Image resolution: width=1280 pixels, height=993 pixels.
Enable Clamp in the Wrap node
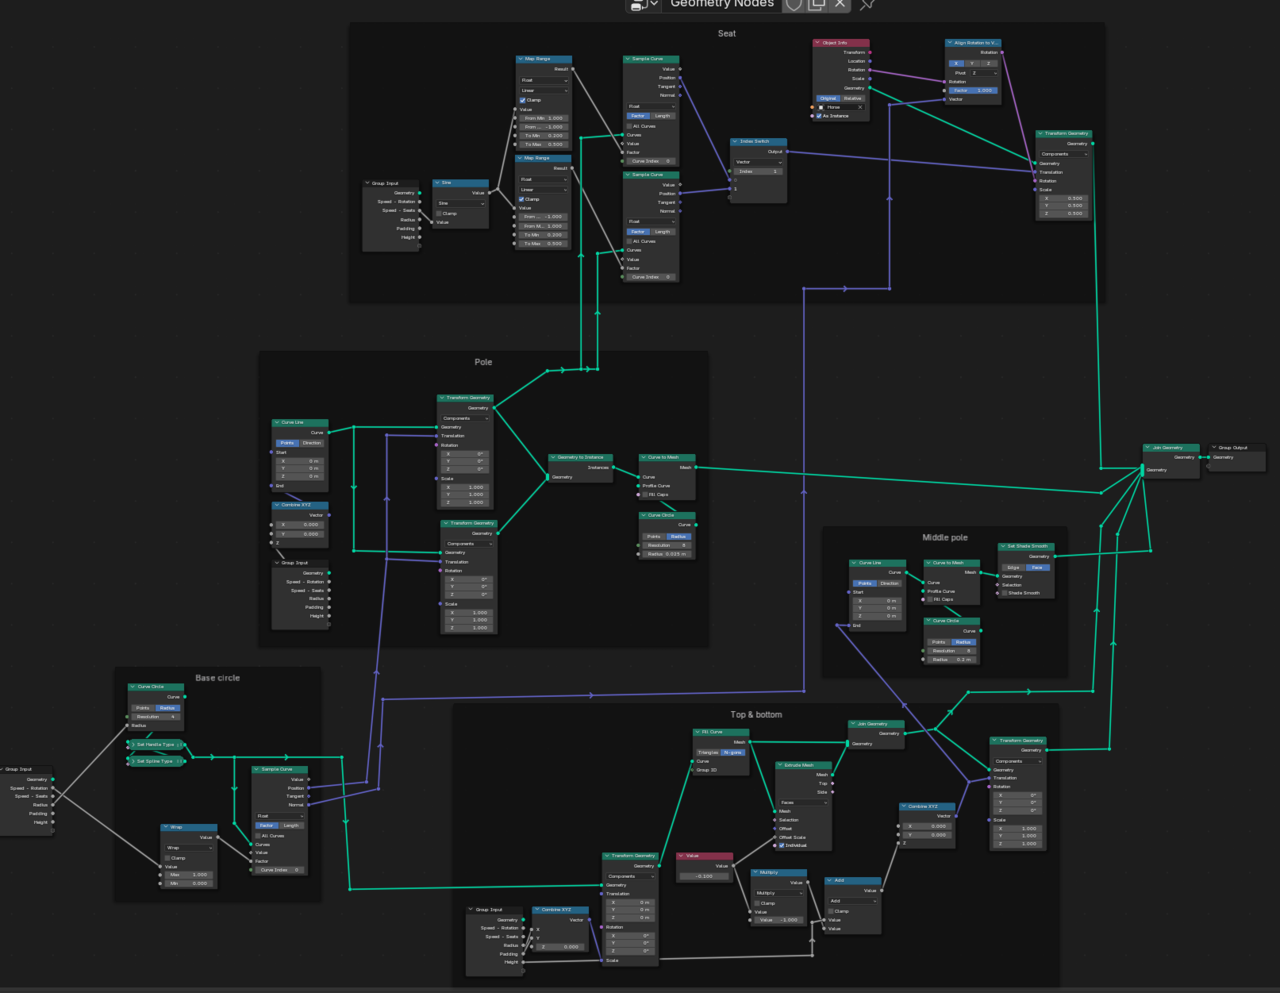click(x=168, y=858)
